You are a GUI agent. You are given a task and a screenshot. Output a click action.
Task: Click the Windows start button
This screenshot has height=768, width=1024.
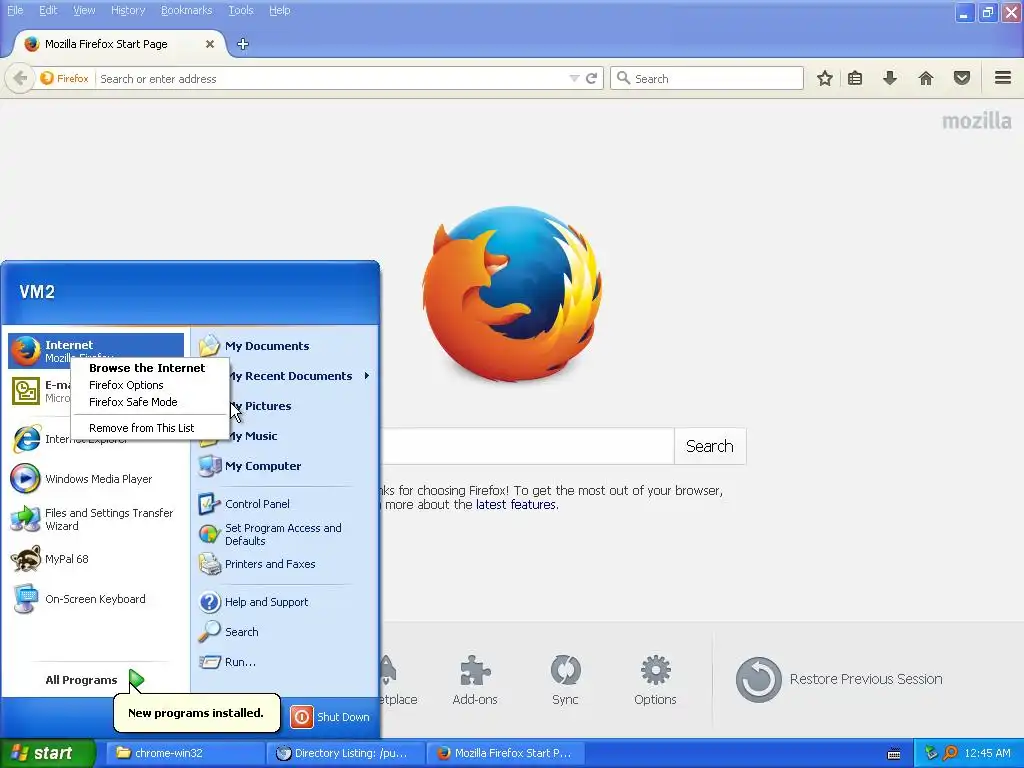click(48, 753)
